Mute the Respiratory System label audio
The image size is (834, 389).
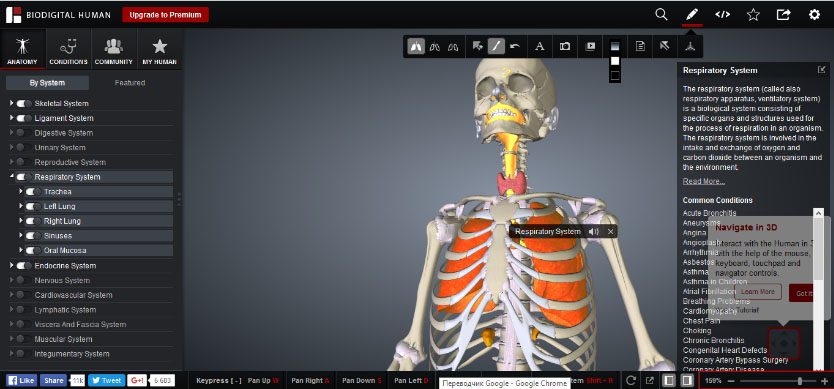pos(594,231)
